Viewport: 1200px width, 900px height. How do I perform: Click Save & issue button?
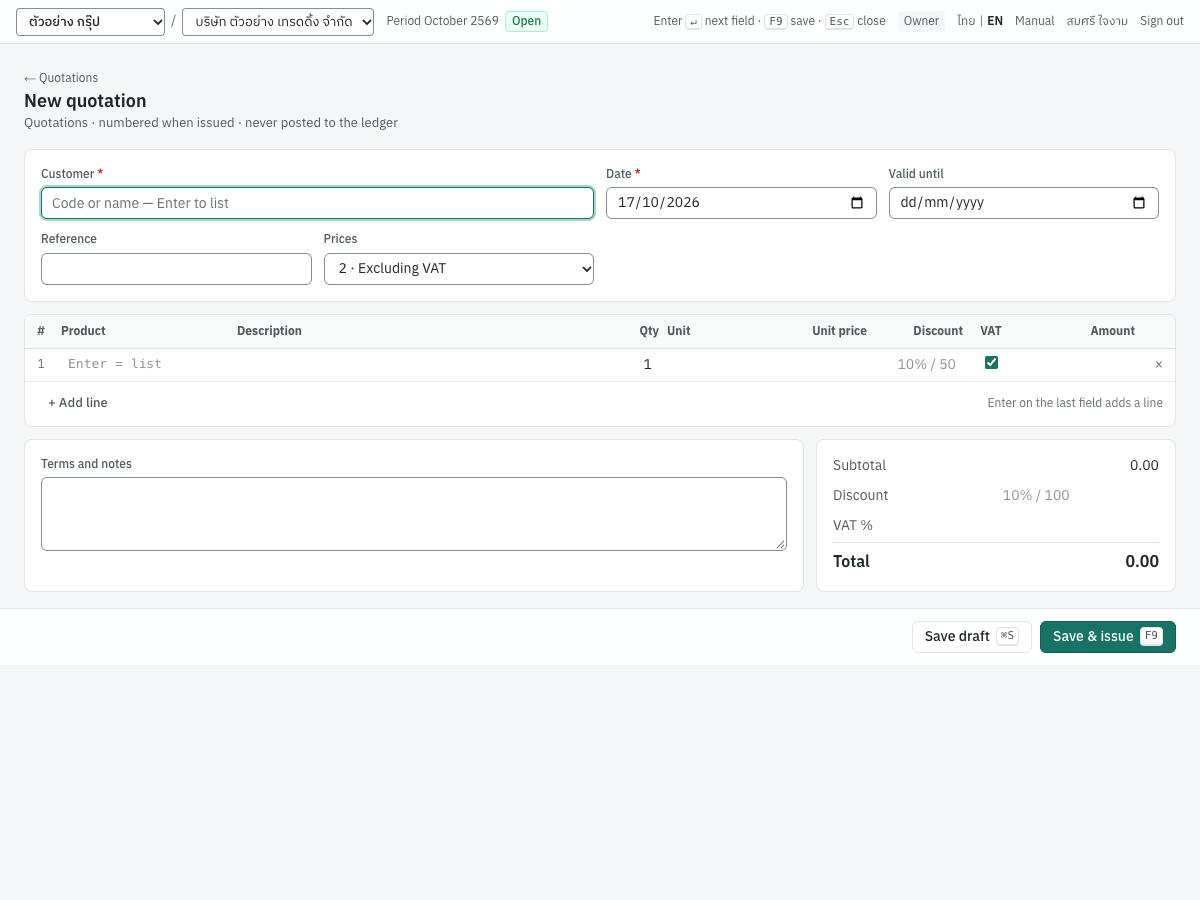point(1108,637)
